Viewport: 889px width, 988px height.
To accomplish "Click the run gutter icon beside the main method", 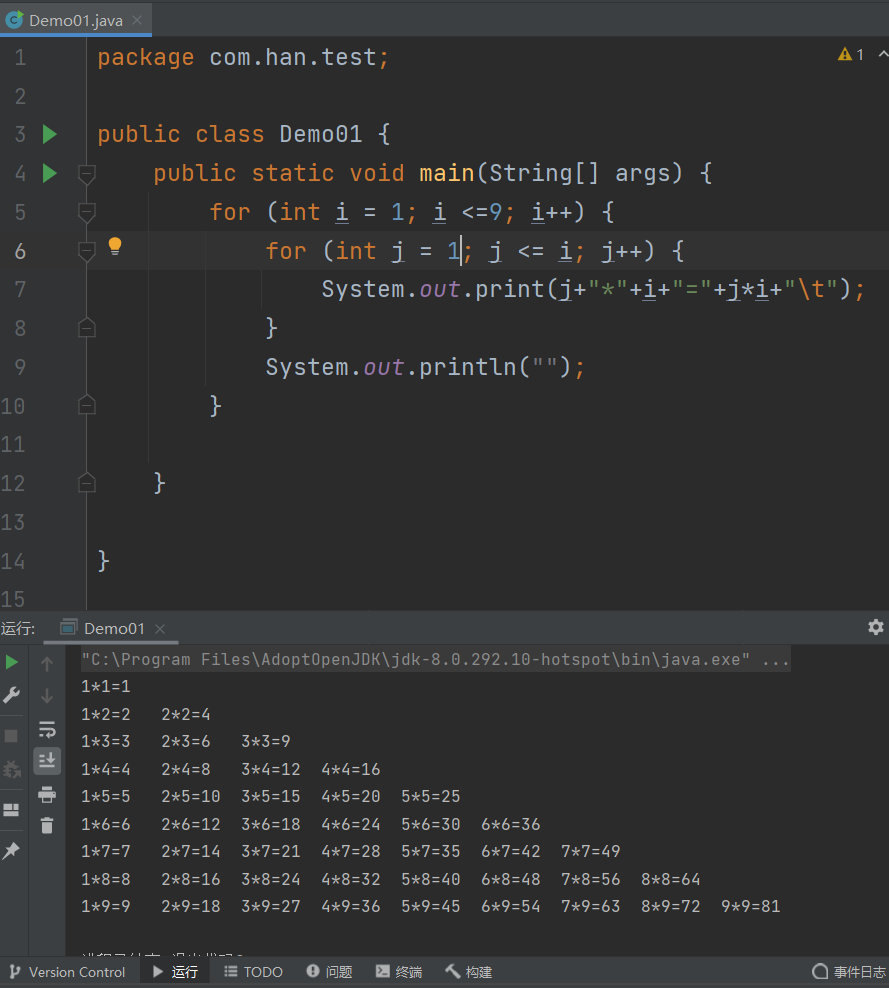I will [x=49, y=173].
